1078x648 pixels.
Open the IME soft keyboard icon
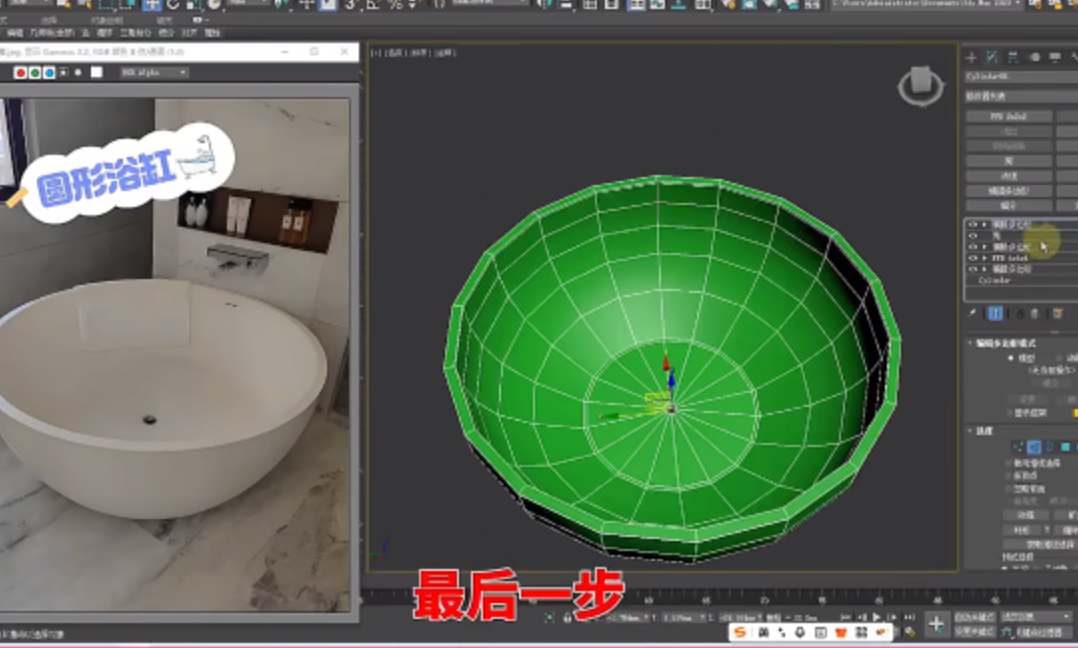pyautogui.click(x=820, y=632)
